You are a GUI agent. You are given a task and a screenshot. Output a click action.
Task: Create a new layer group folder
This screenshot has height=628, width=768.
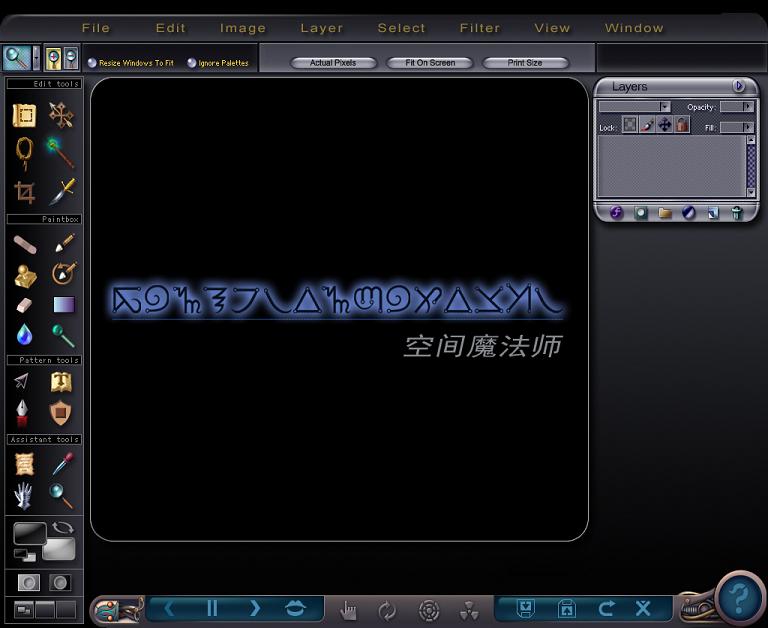[x=665, y=213]
